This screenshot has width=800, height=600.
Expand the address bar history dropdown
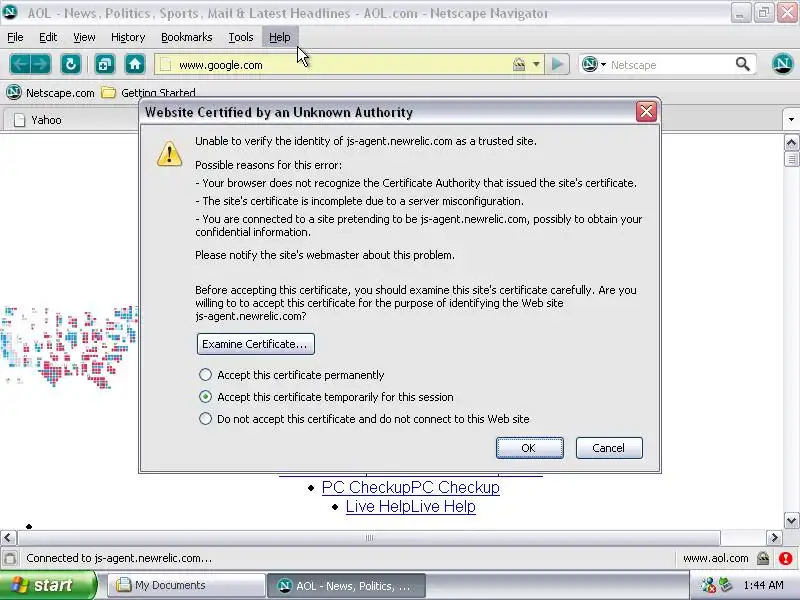click(536, 64)
